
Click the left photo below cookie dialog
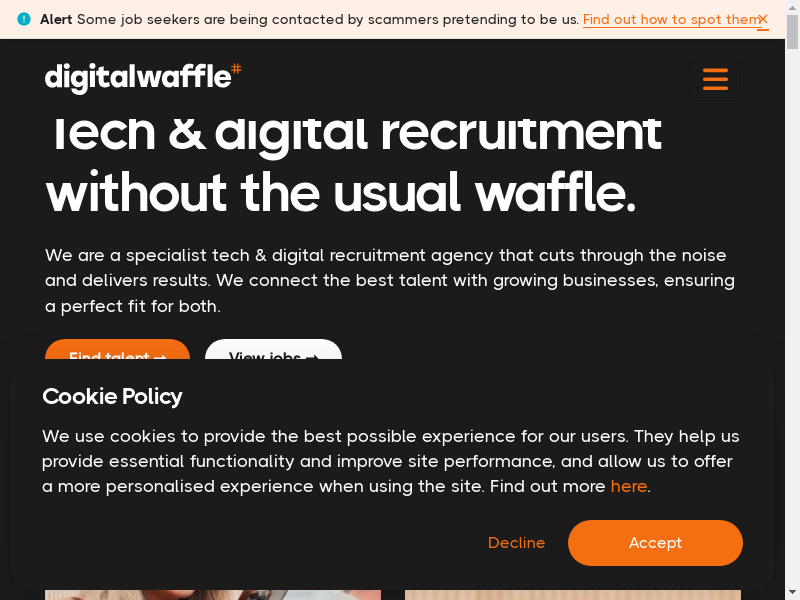[212, 595]
